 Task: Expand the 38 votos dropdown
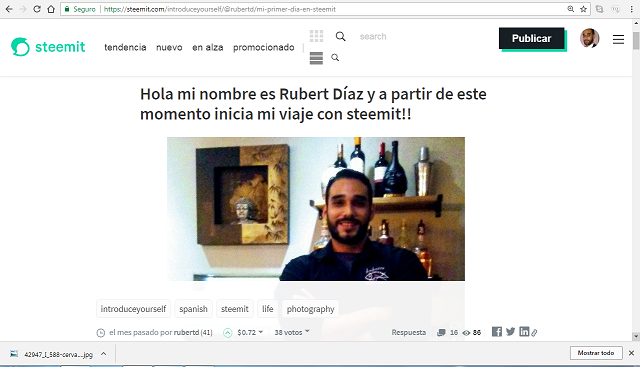[292, 332]
